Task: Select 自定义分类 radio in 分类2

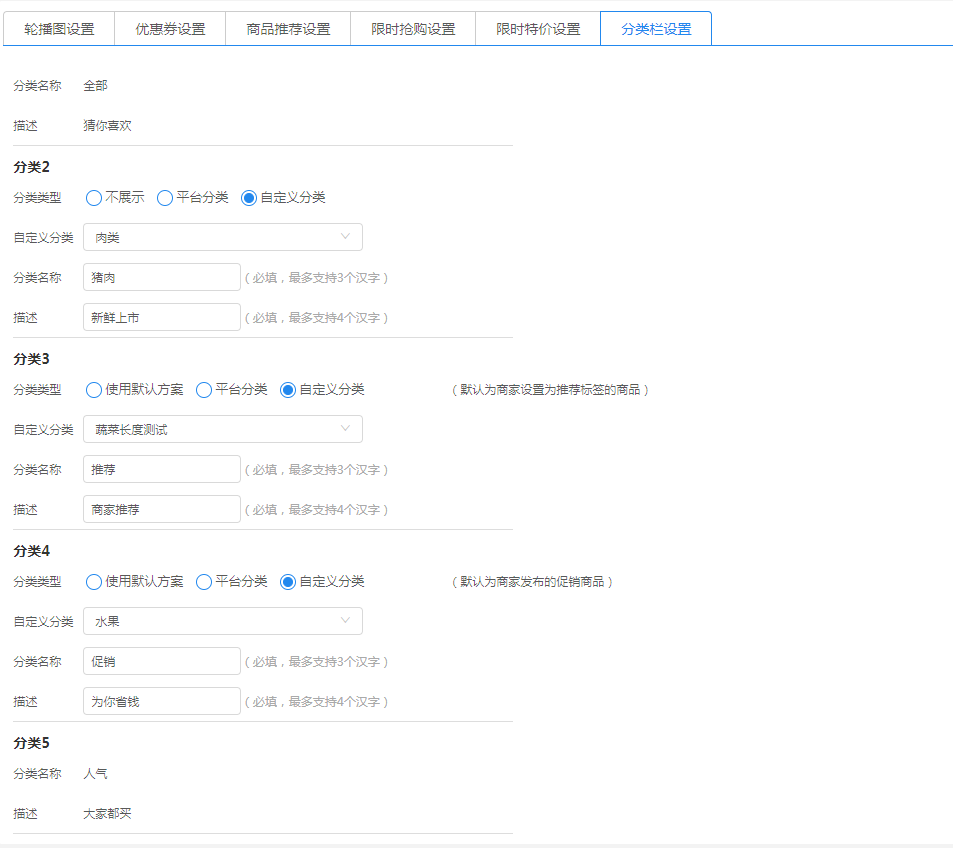Action: 249,198
